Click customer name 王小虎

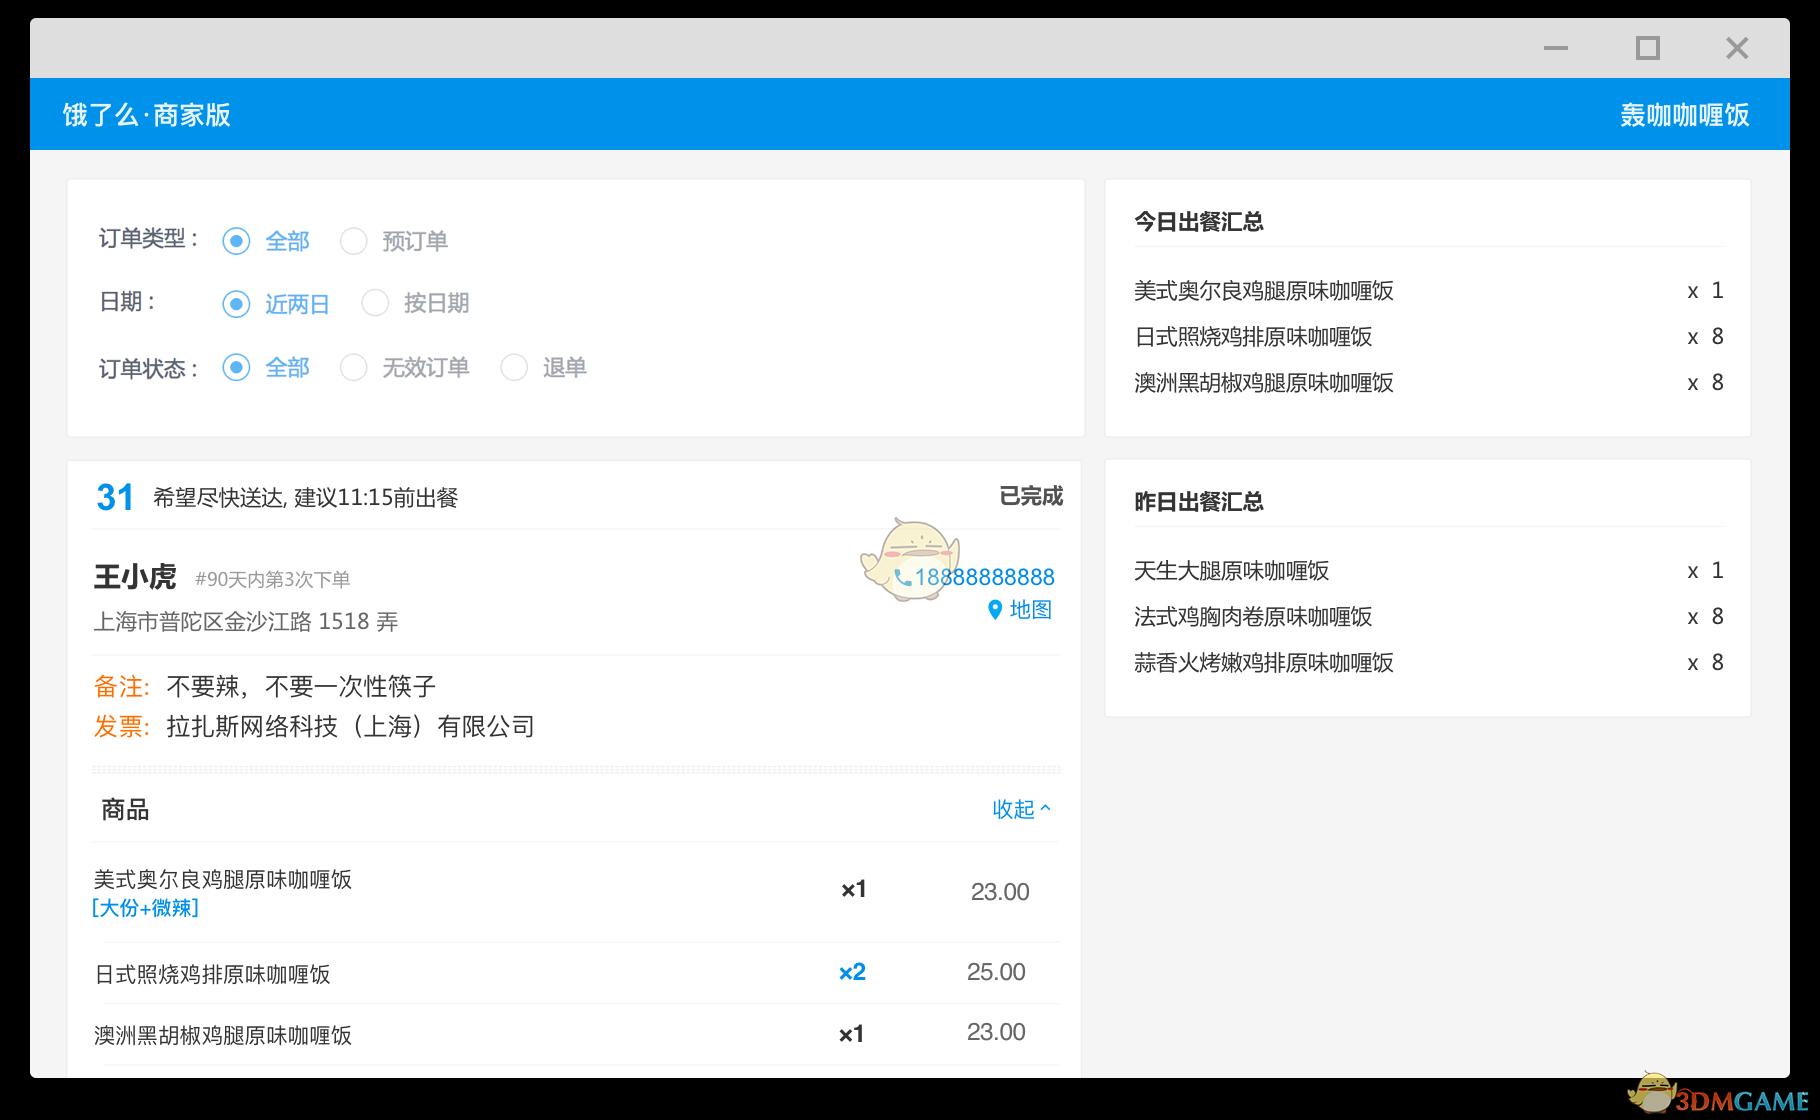click(x=134, y=577)
